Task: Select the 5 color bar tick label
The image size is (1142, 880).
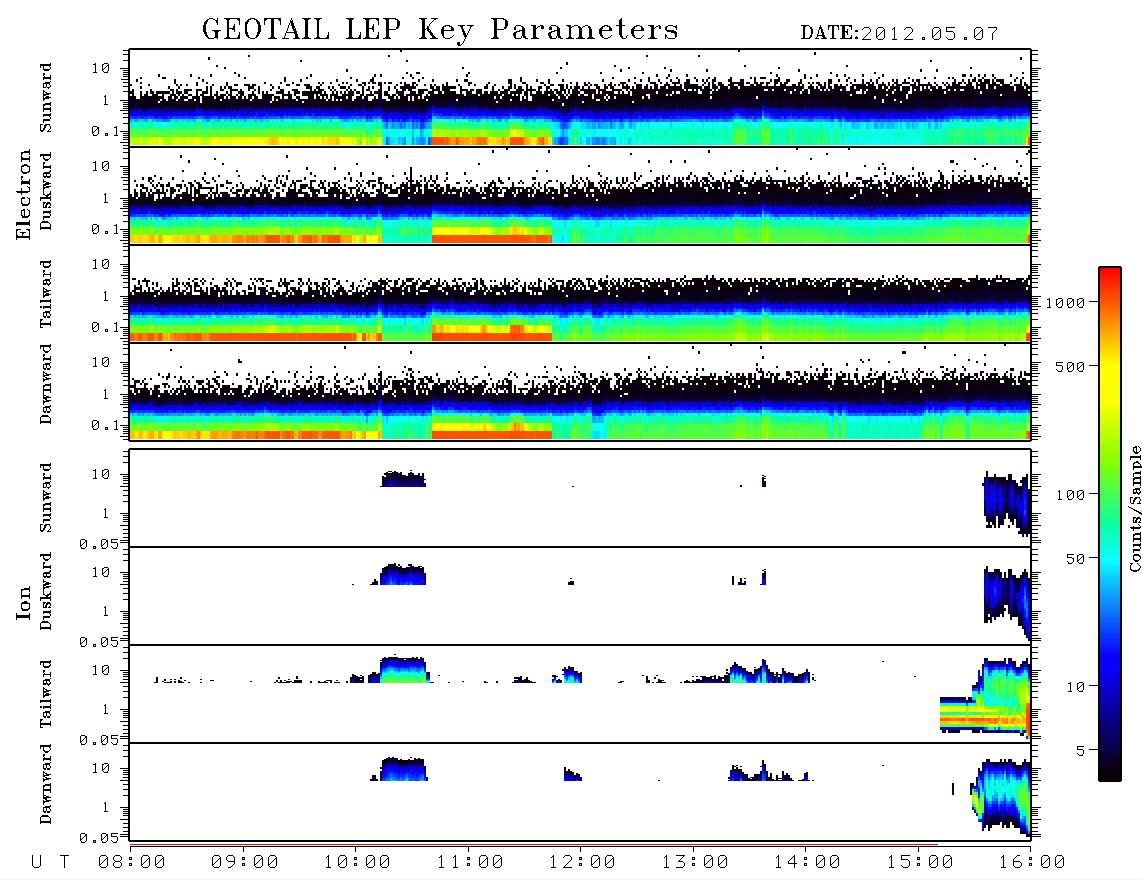Action: pos(1080,750)
